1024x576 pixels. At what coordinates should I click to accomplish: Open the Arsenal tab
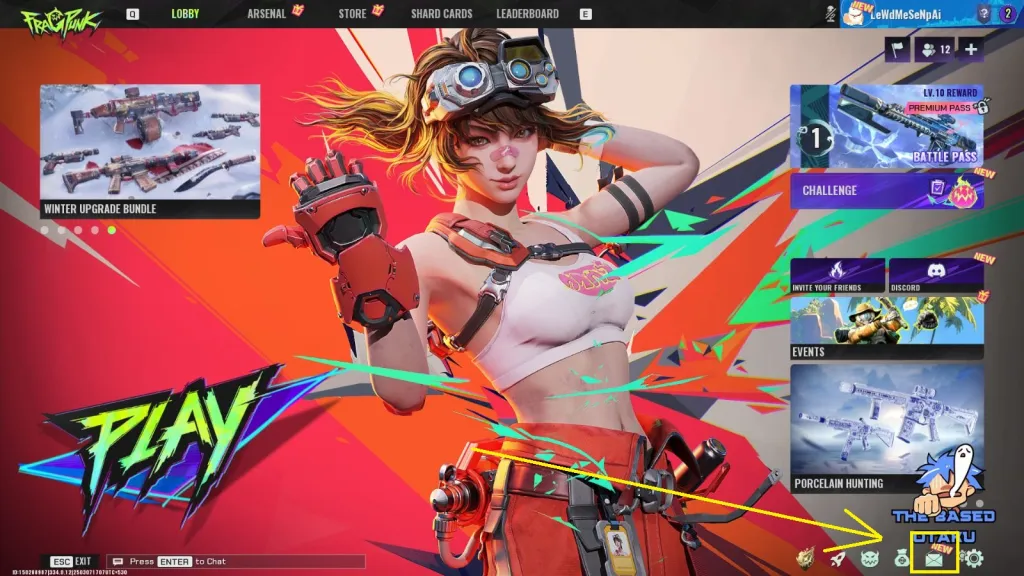click(x=266, y=14)
